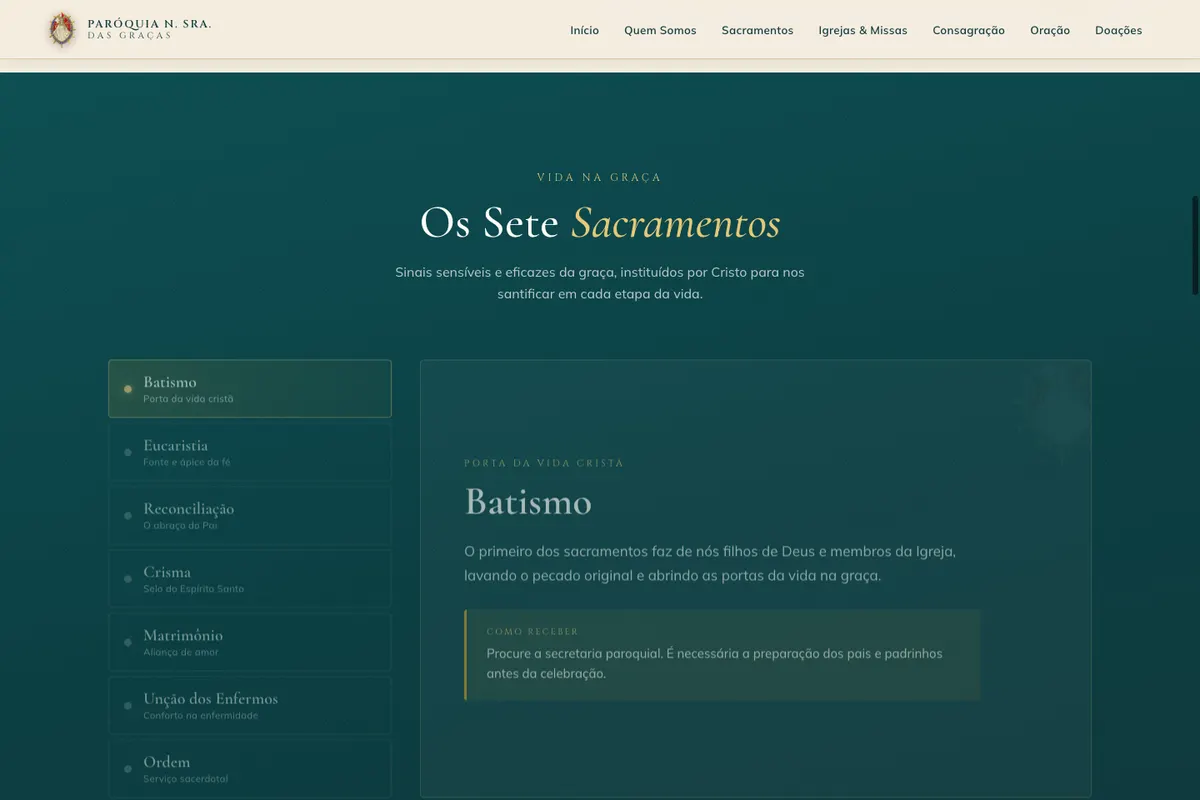The image size is (1200, 800).
Task: Select the Batismo sacrament tab
Action: 250,388
